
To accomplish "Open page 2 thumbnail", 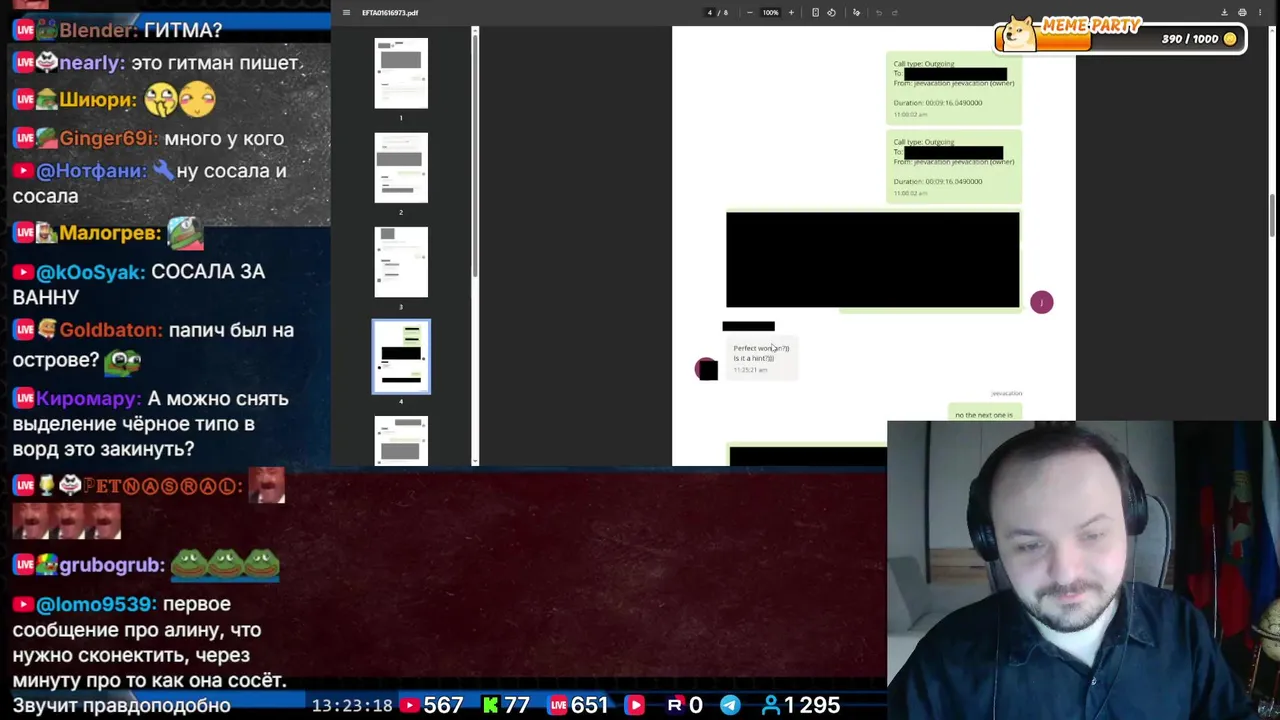I will click(401, 168).
